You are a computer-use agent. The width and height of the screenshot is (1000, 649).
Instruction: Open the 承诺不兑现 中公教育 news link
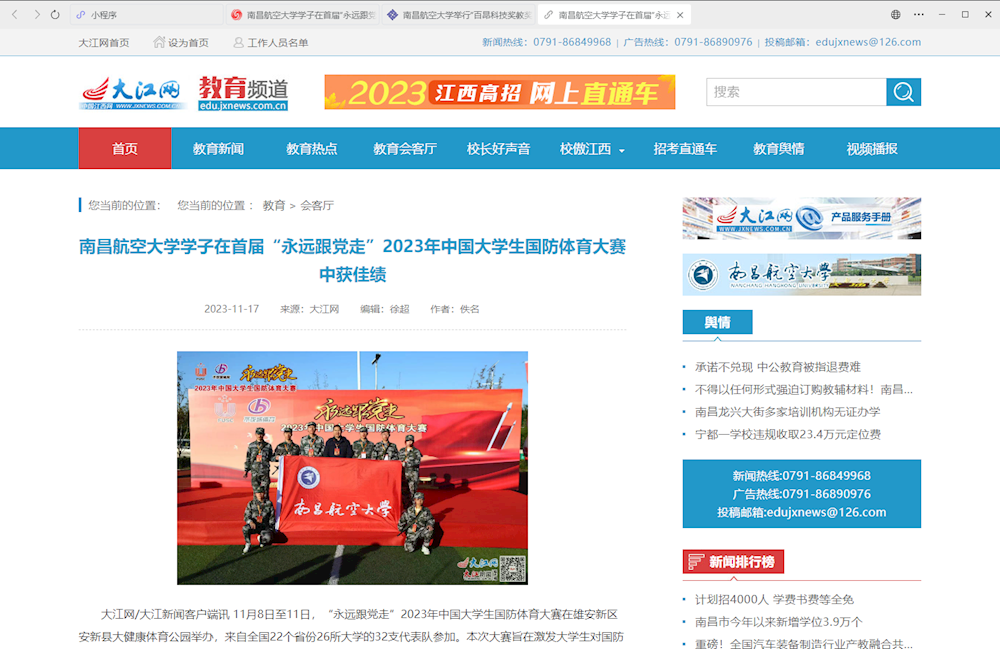(x=777, y=367)
